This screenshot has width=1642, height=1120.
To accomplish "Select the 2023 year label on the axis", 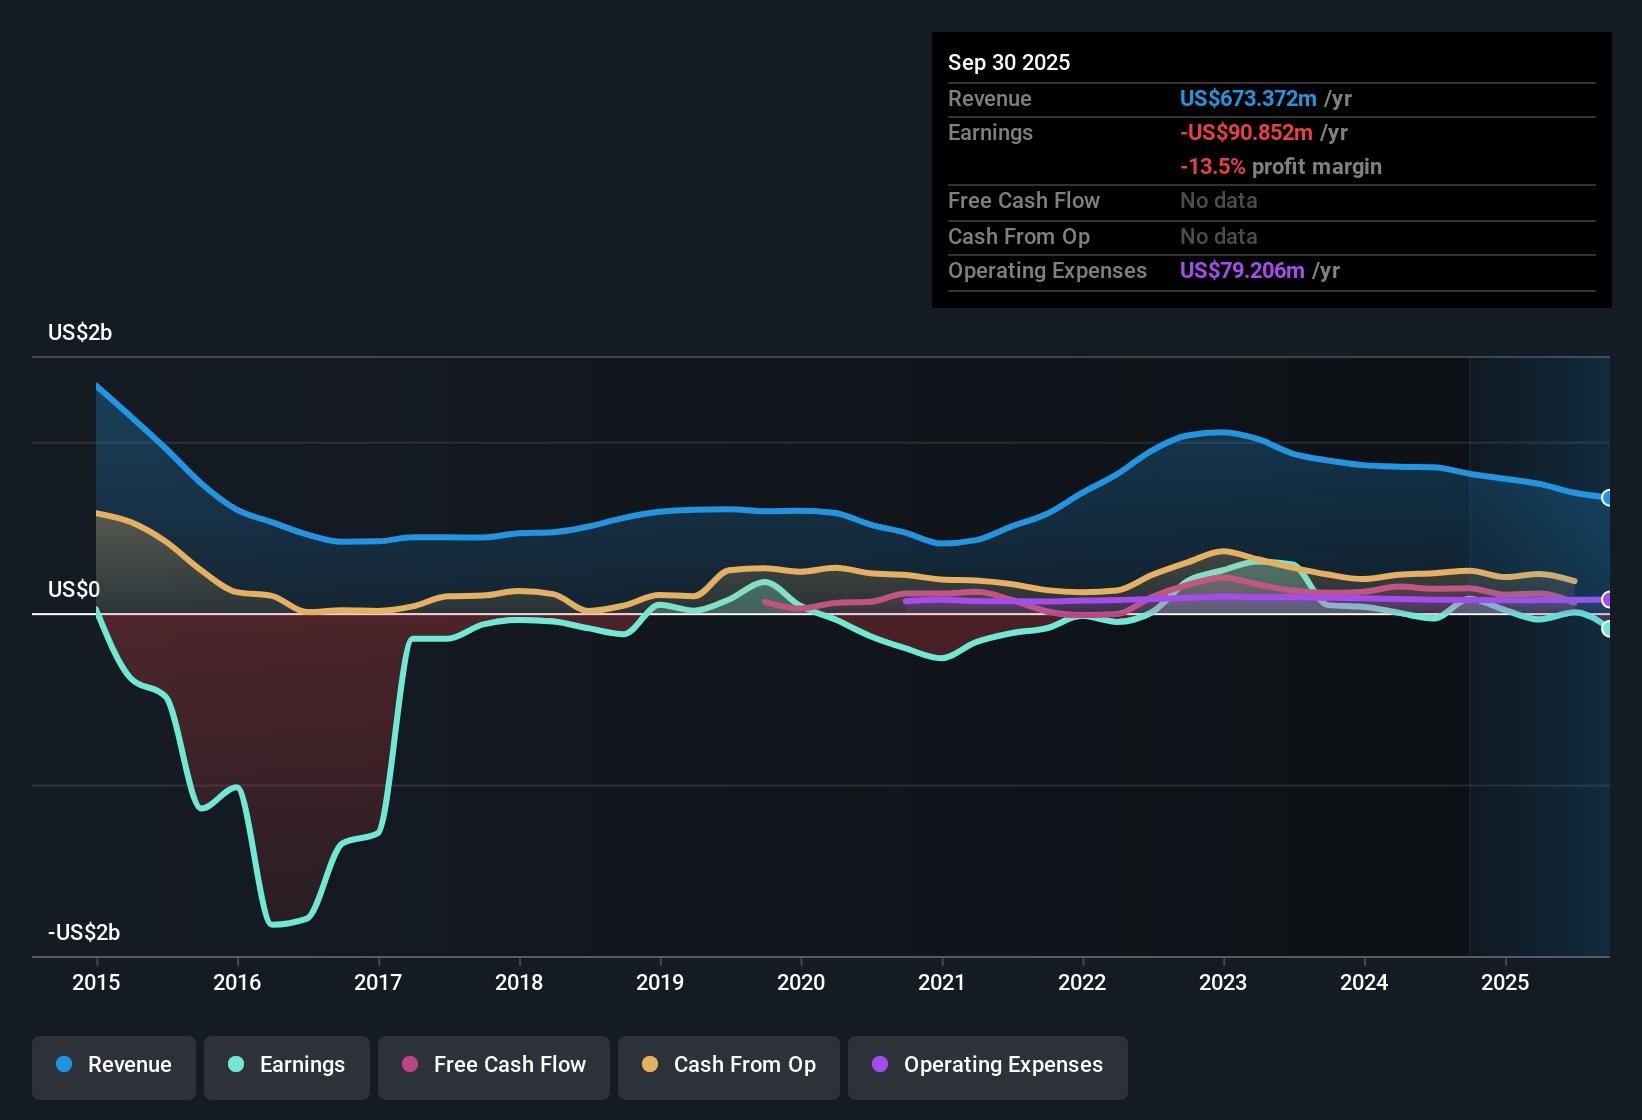I will pyautogui.click(x=1224, y=983).
